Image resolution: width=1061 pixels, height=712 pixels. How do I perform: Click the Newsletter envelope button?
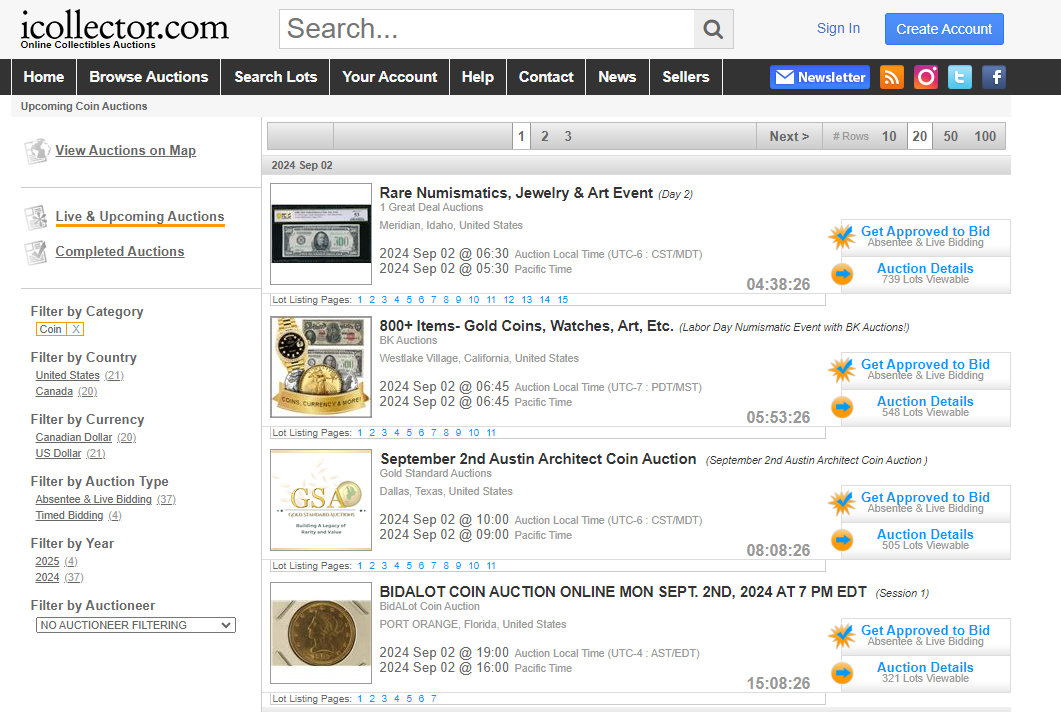(x=820, y=77)
